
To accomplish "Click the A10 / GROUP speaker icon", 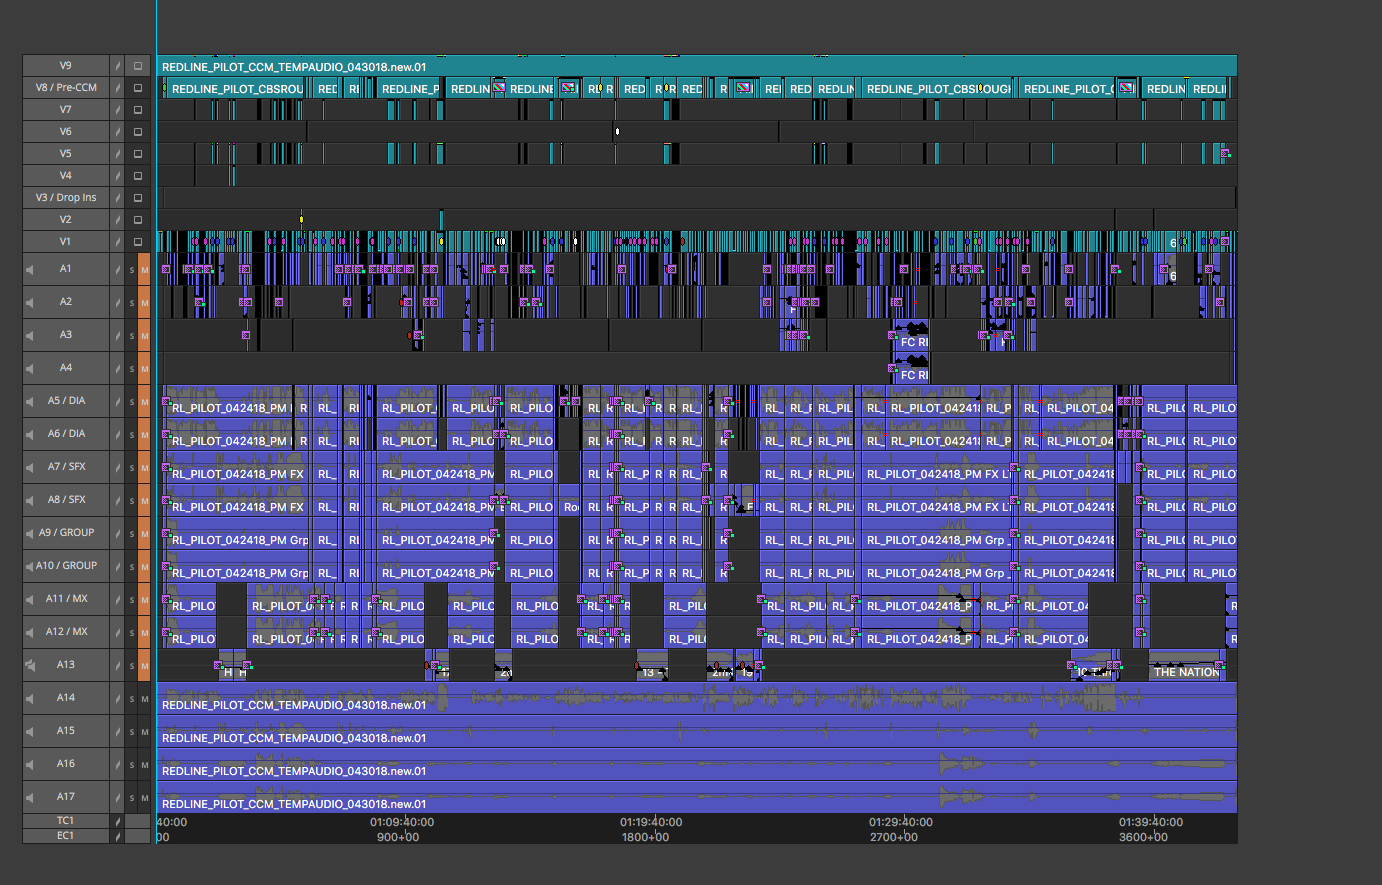I will pyautogui.click(x=29, y=567).
